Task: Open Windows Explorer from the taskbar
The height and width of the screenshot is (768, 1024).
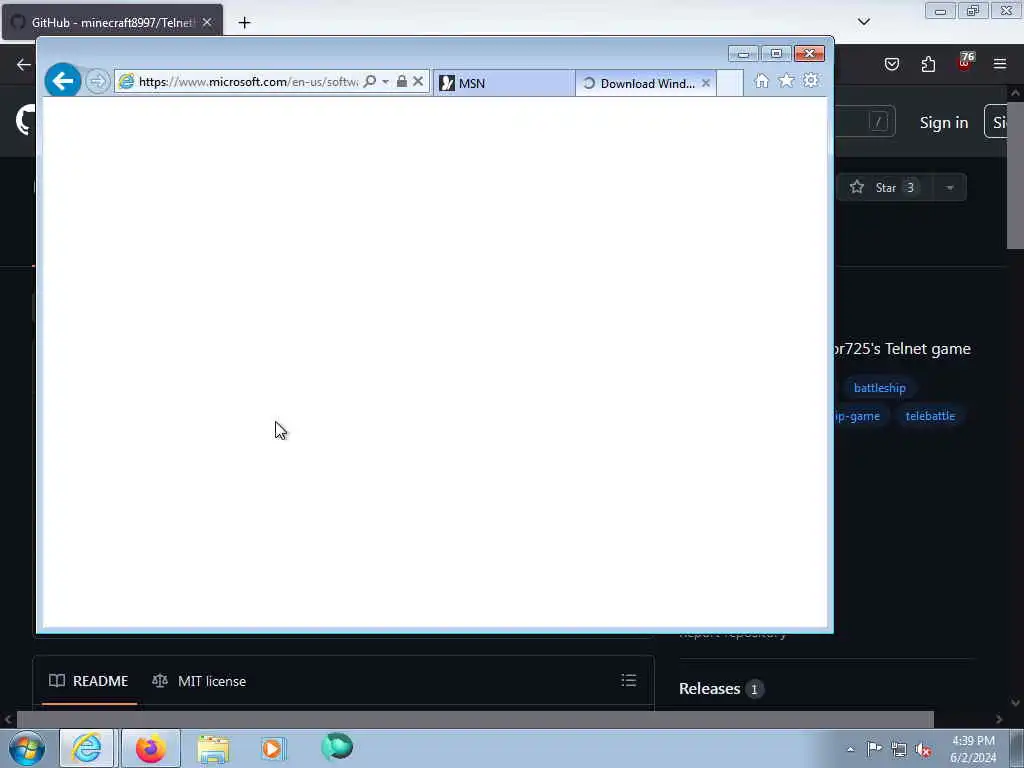Action: (213, 748)
